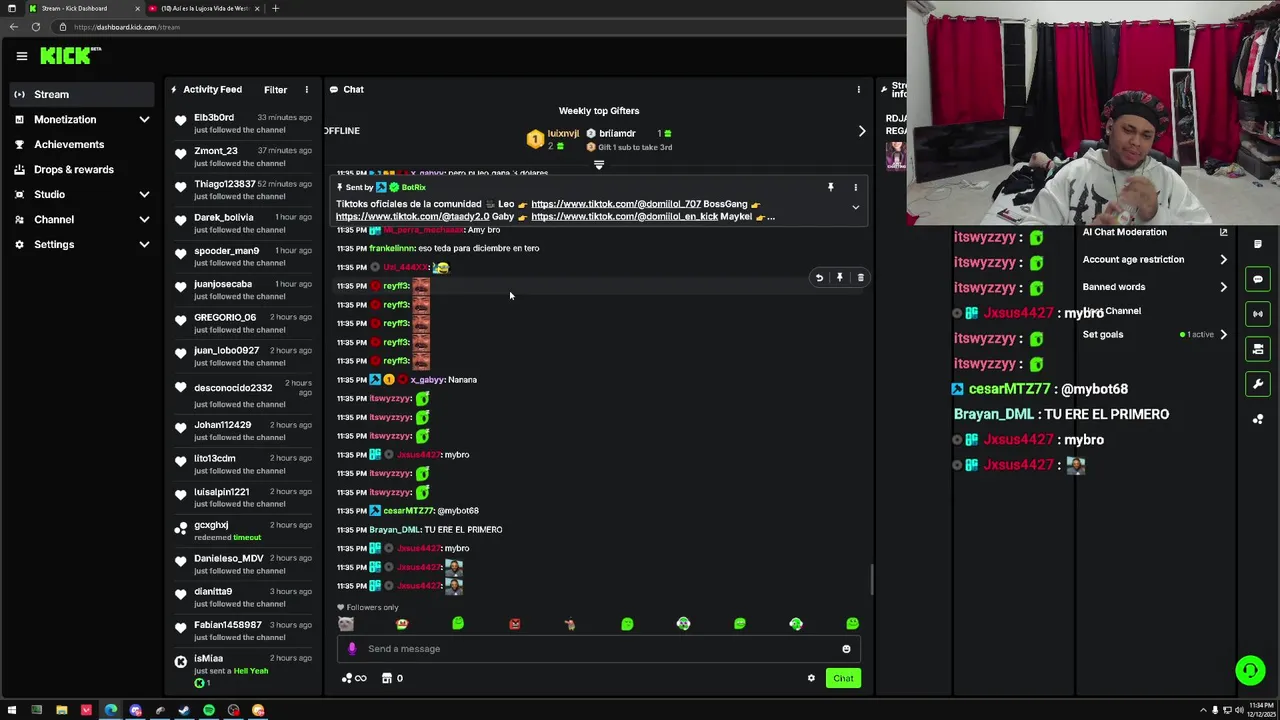Open Achievements in the sidebar
Image resolution: width=1280 pixels, height=720 pixels.
pyautogui.click(x=82, y=144)
